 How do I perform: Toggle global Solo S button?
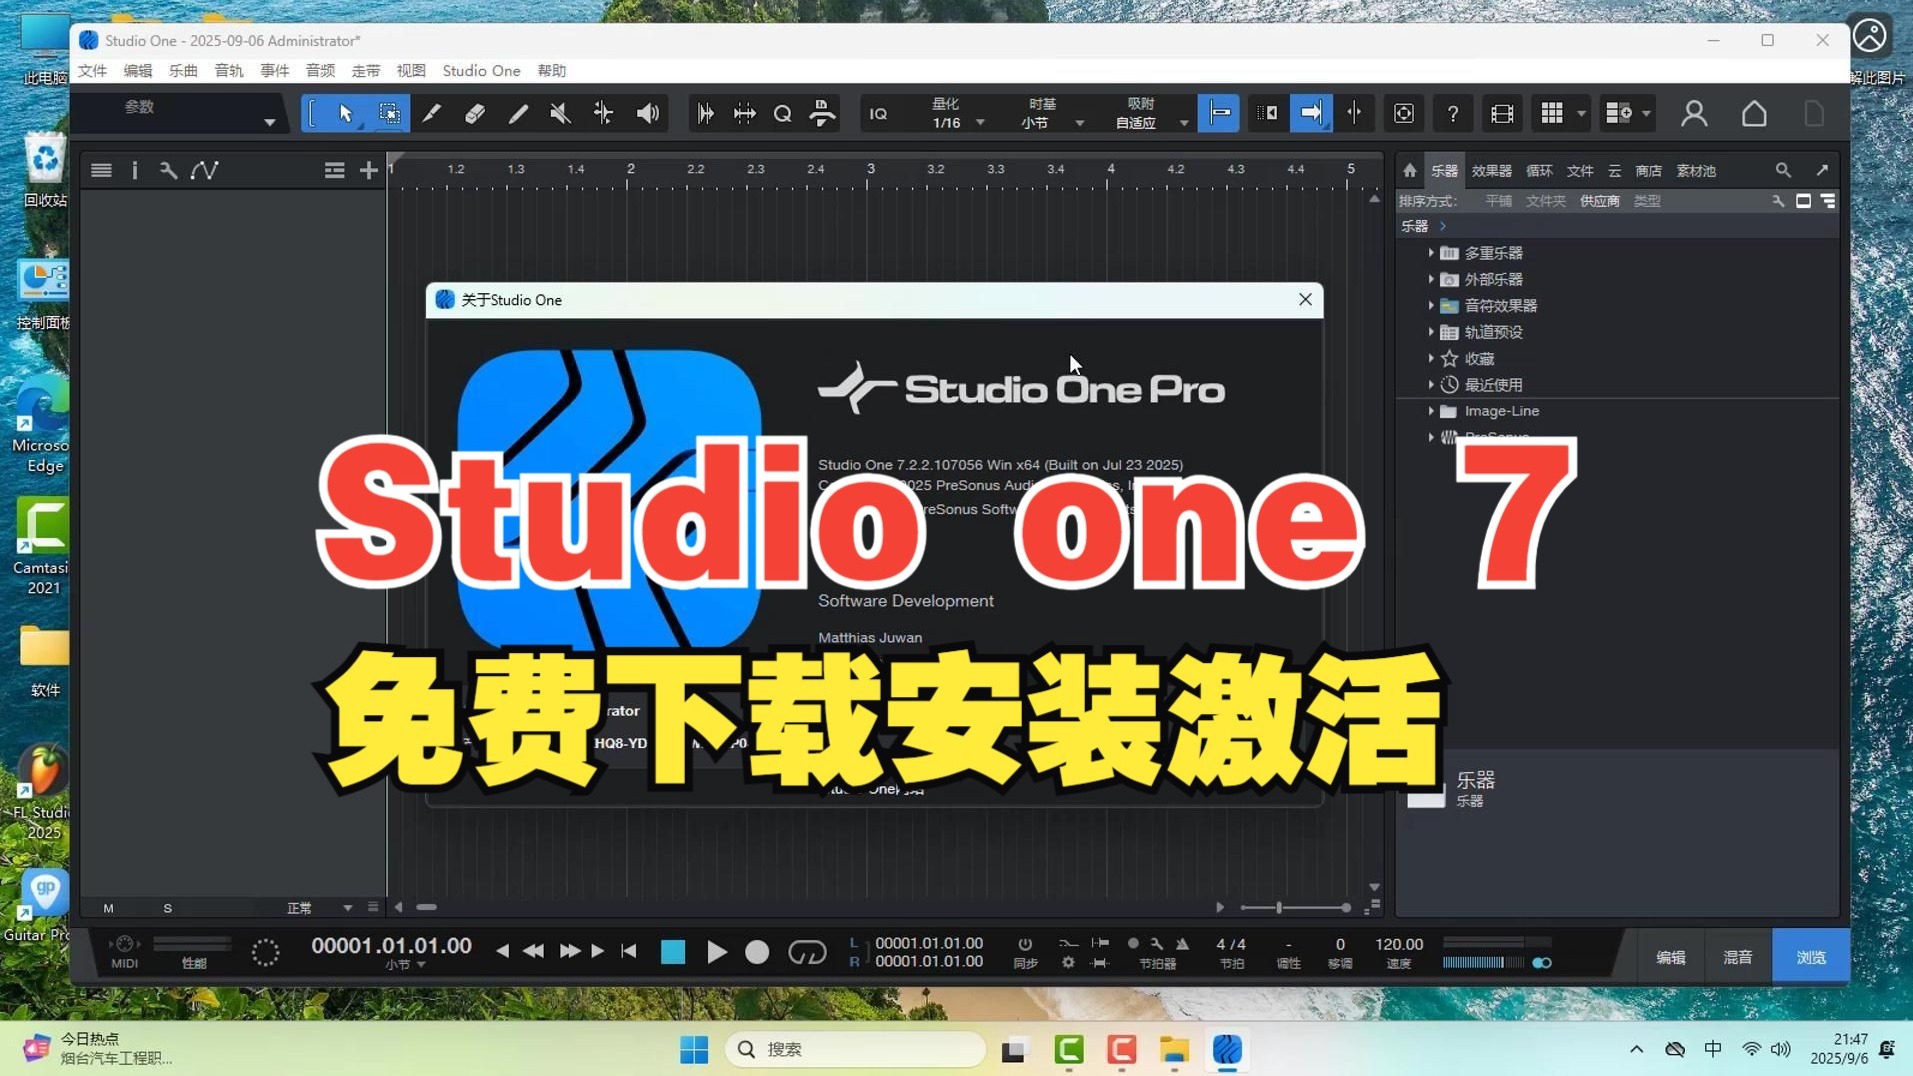[x=168, y=908]
